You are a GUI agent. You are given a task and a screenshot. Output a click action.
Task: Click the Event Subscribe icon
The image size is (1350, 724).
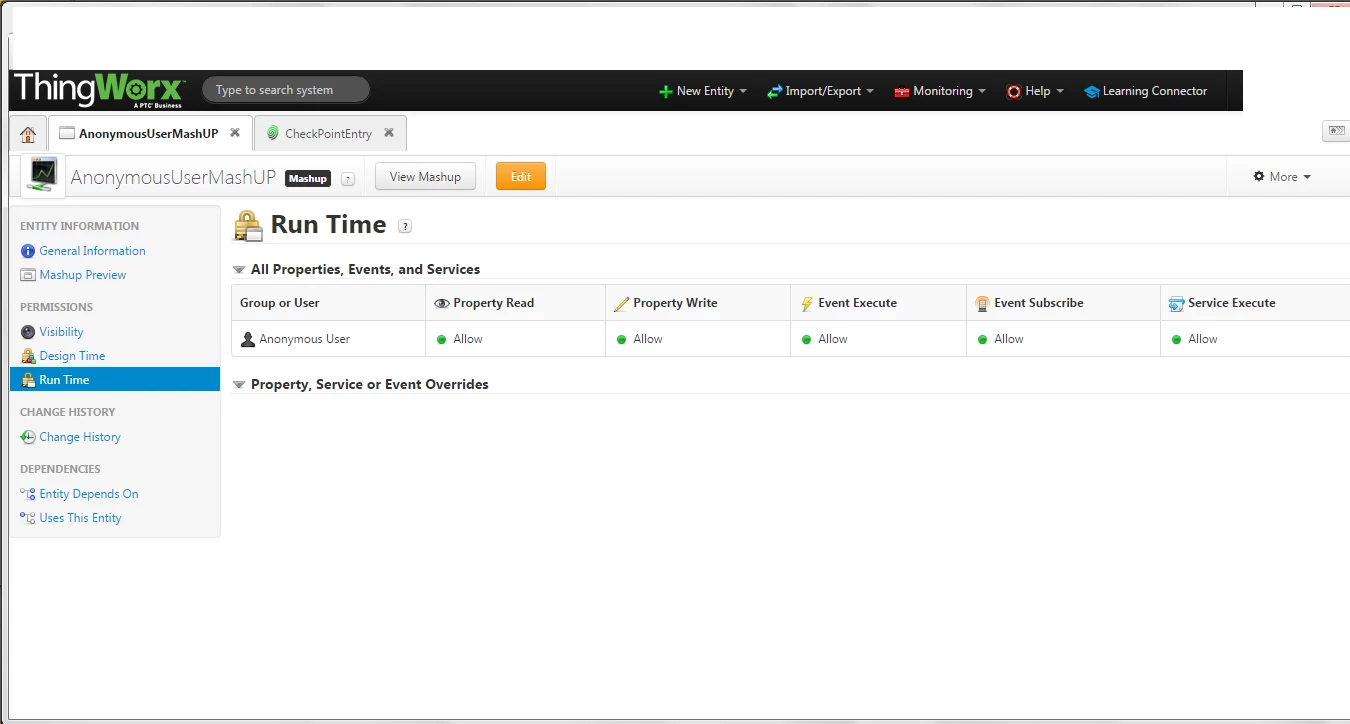tap(982, 303)
